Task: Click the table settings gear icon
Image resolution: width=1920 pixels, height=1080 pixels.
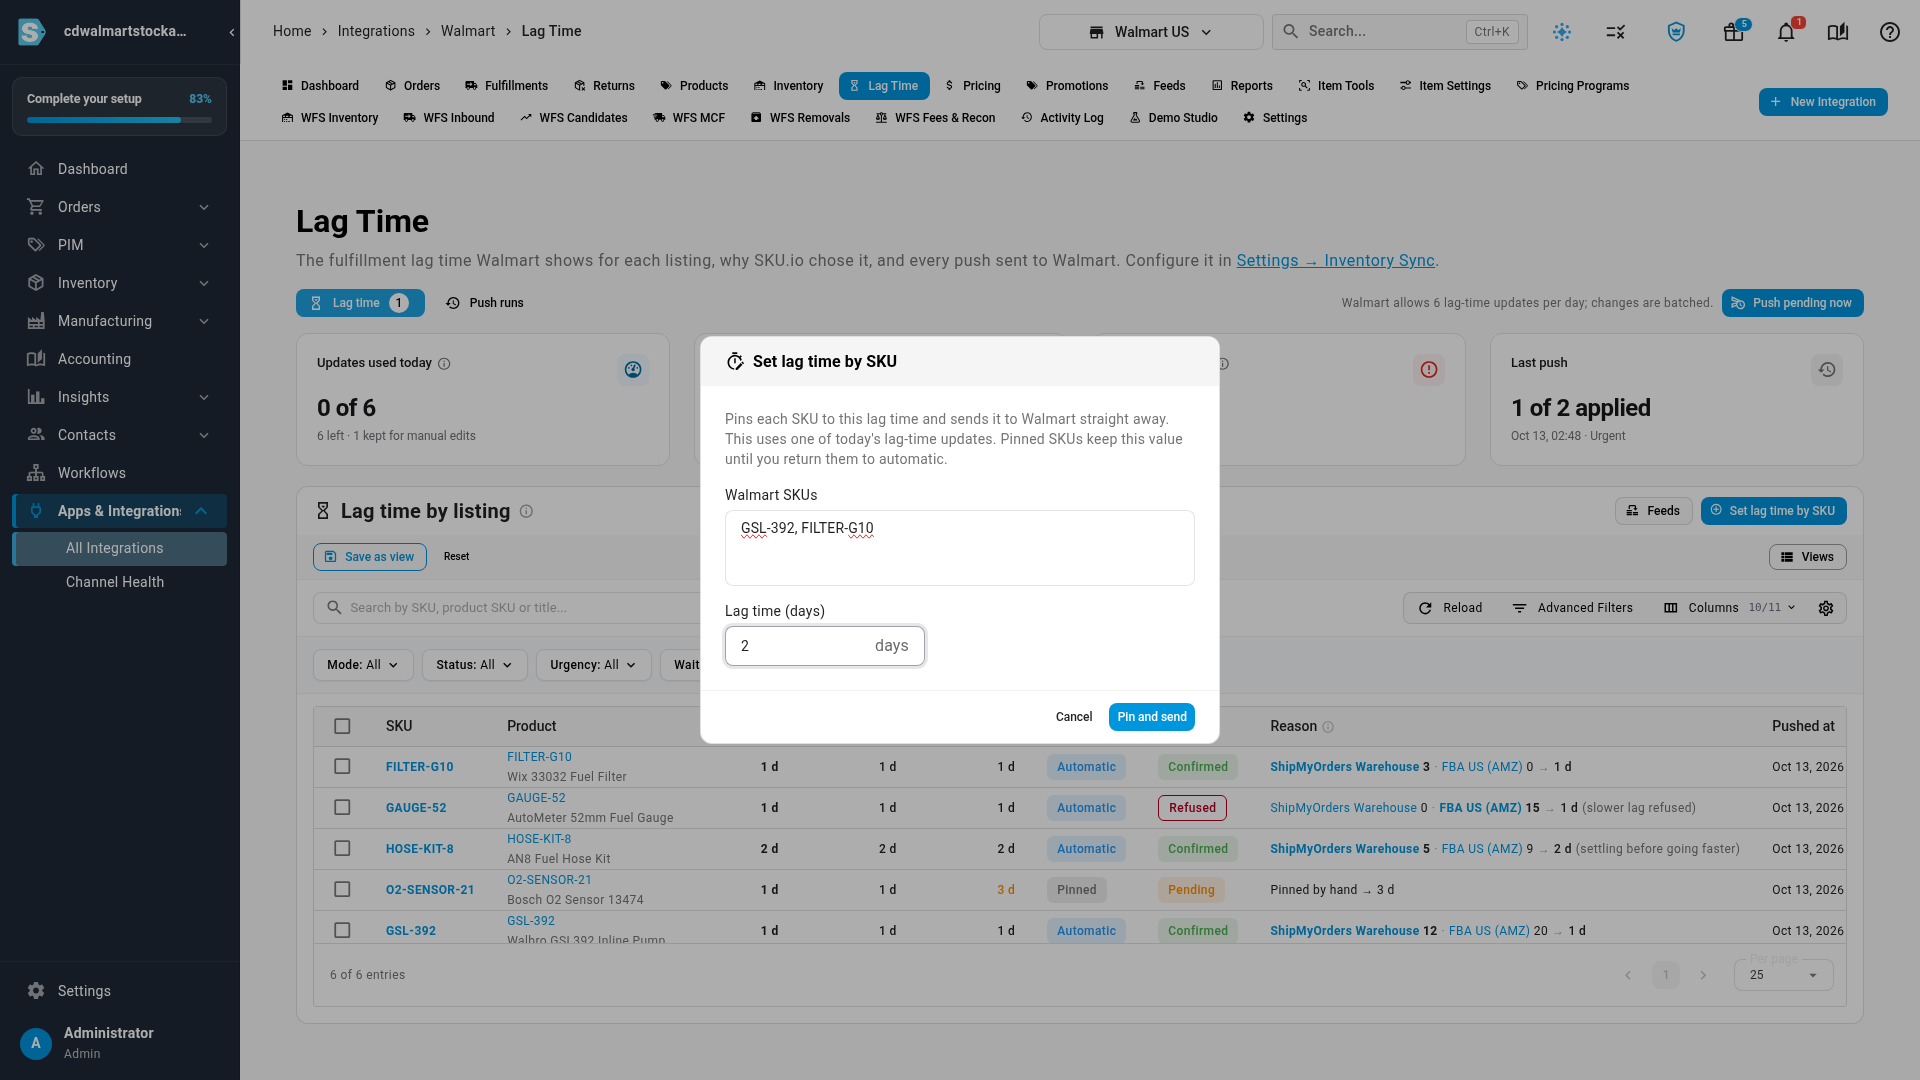Action: (x=1826, y=608)
